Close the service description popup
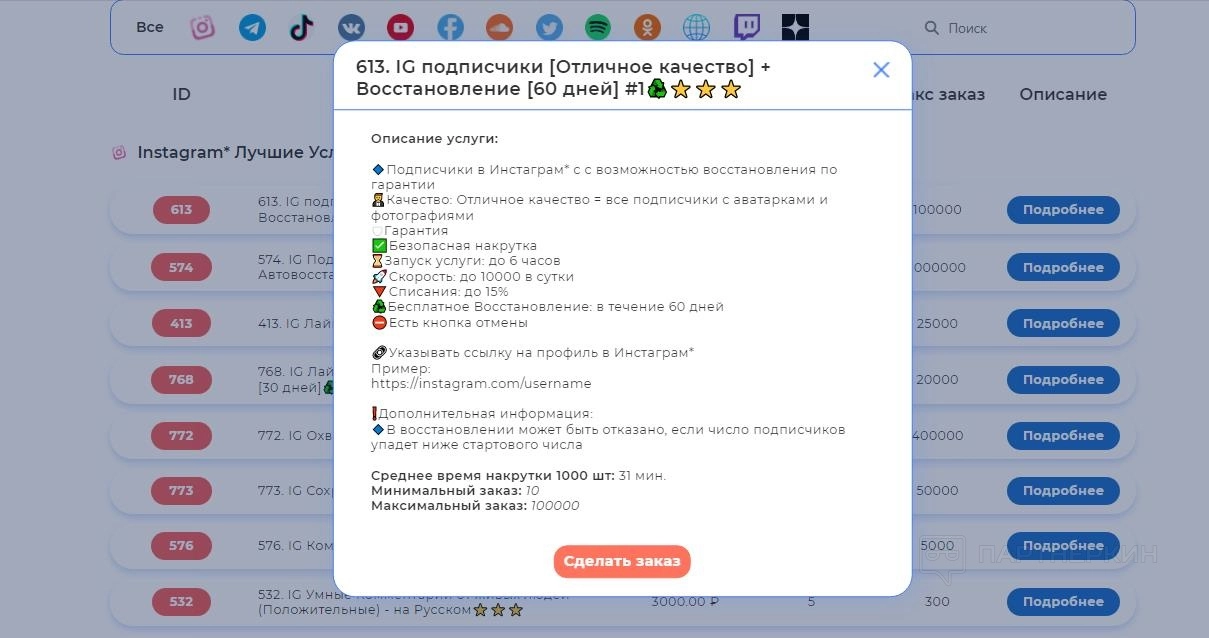Image resolution: width=1209 pixels, height=638 pixels. coord(881,69)
